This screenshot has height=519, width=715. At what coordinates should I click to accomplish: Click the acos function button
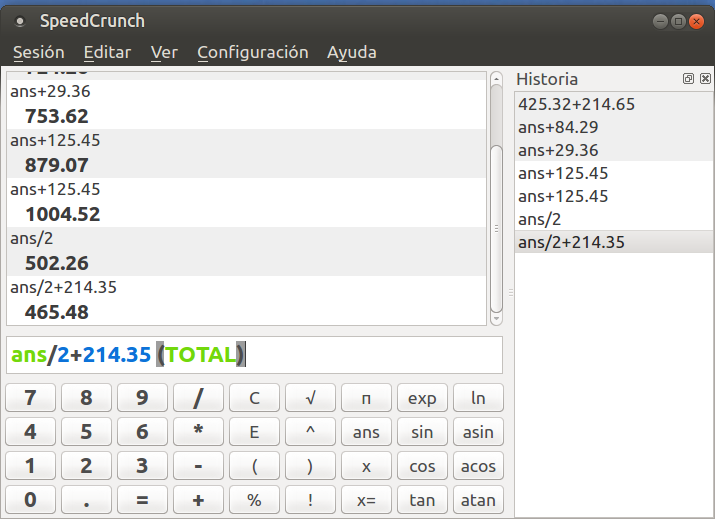click(x=478, y=466)
